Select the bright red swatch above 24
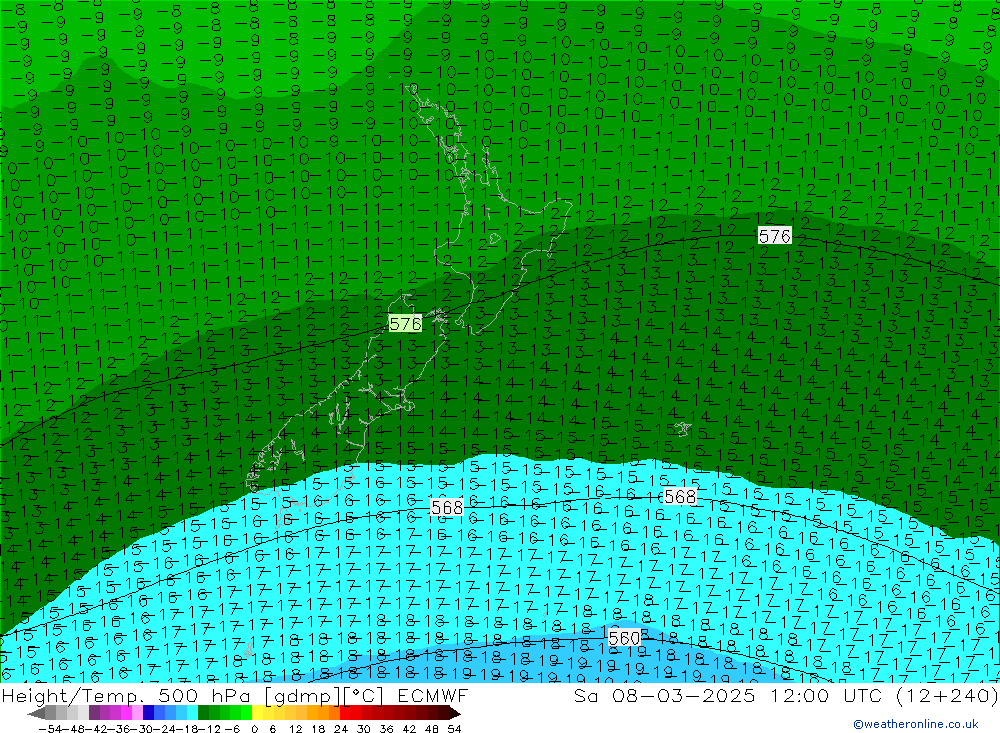Image resolution: width=1000 pixels, height=733 pixels. click(345, 713)
